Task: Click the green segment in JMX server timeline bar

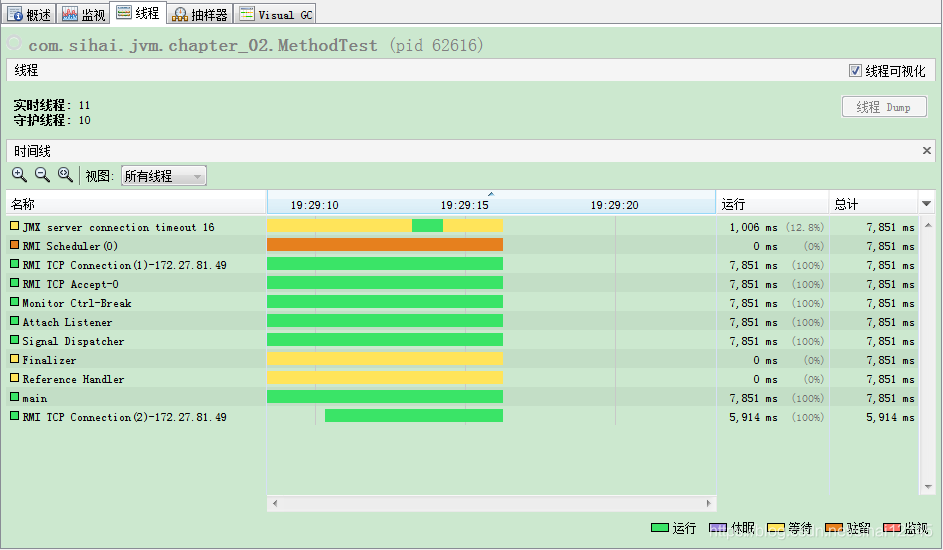Action: point(428,225)
